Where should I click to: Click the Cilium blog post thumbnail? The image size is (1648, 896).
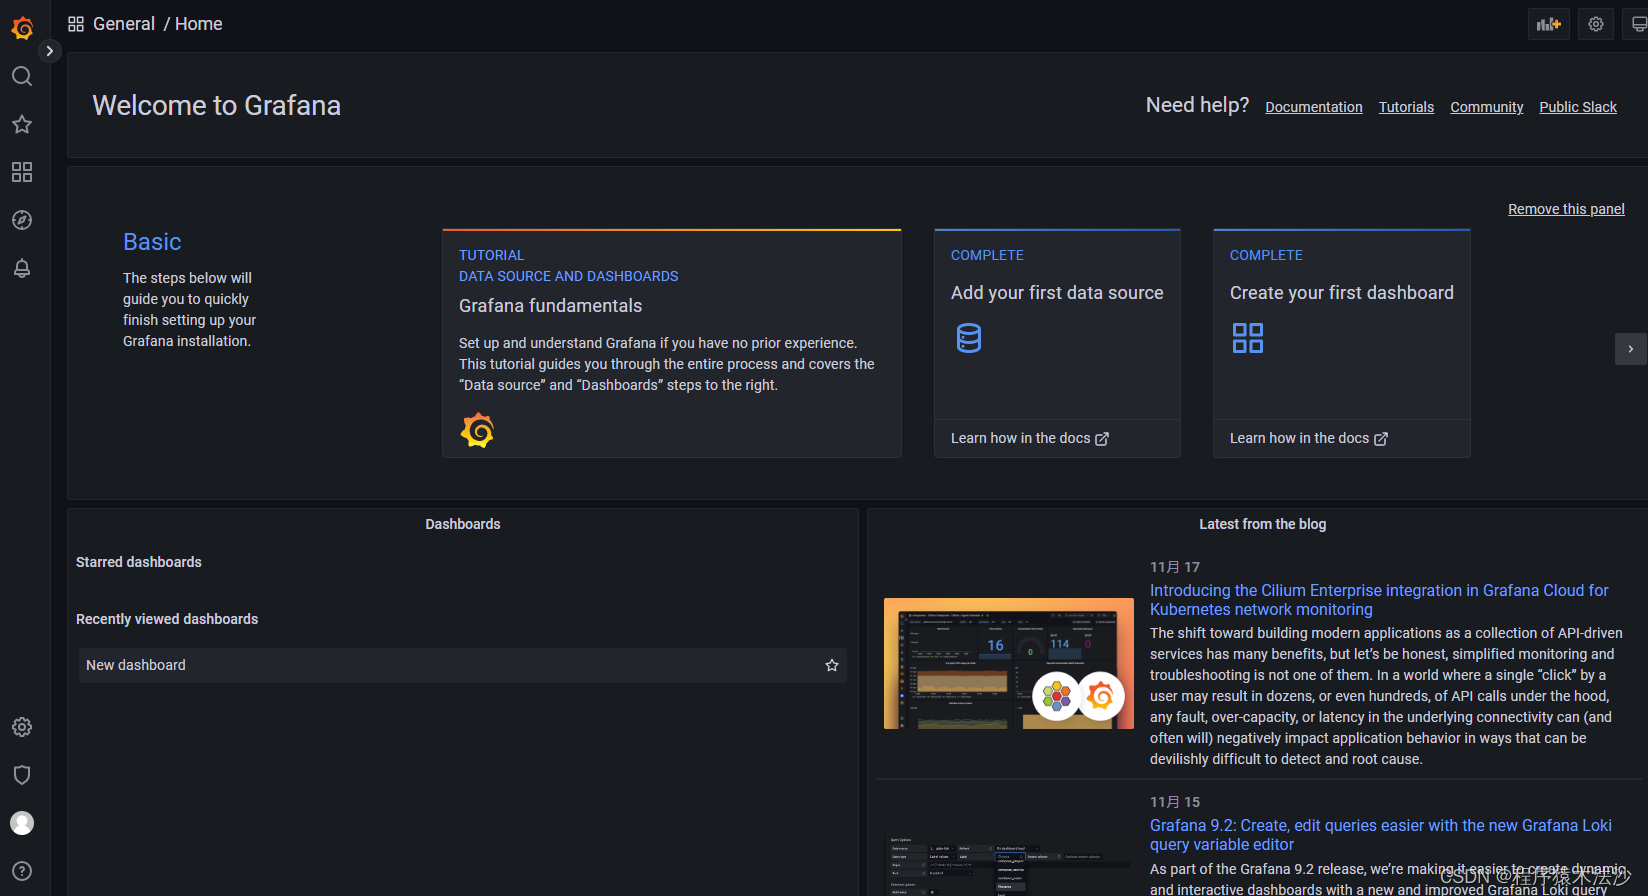pyautogui.click(x=1009, y=663)
